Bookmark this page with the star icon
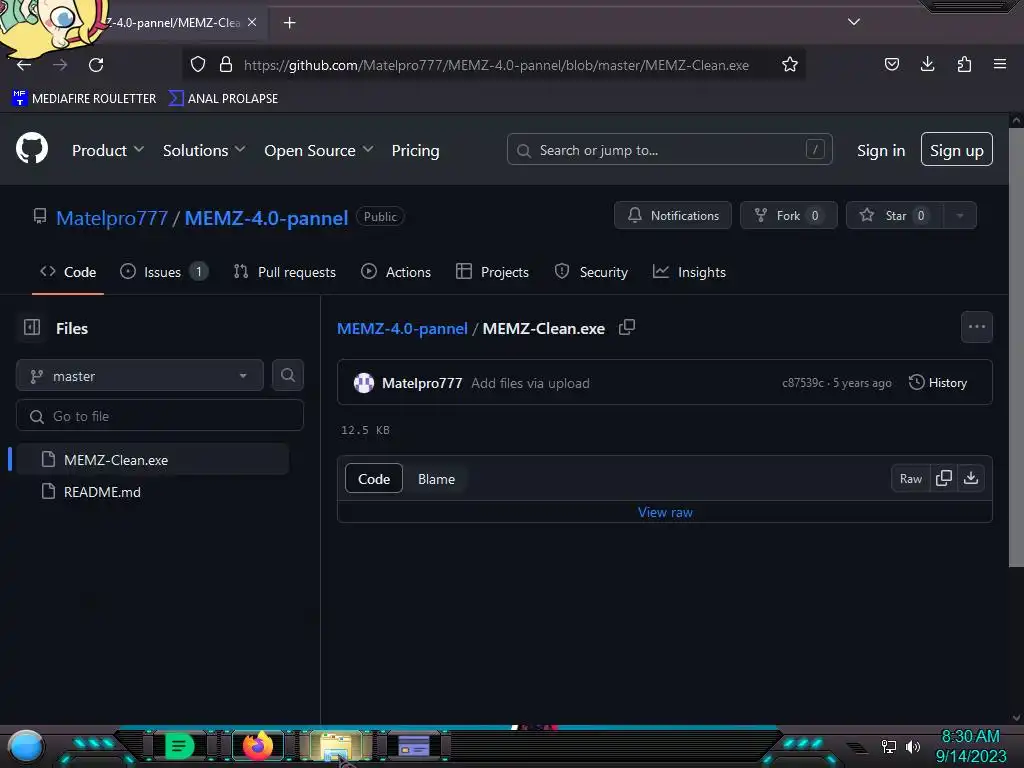 pyautogui.click(x=790, y=64)
